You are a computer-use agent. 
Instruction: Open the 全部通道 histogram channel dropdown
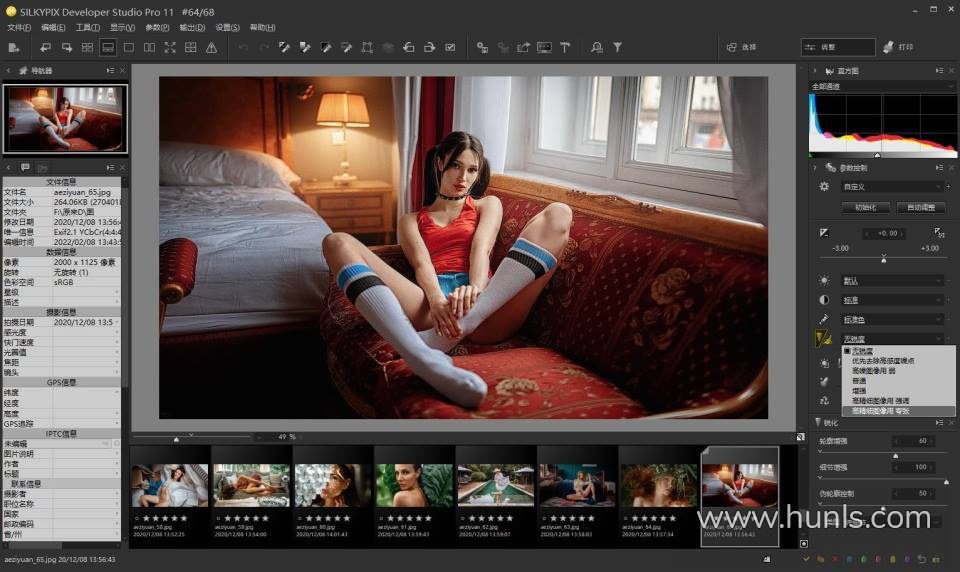[x=880, y=86]
